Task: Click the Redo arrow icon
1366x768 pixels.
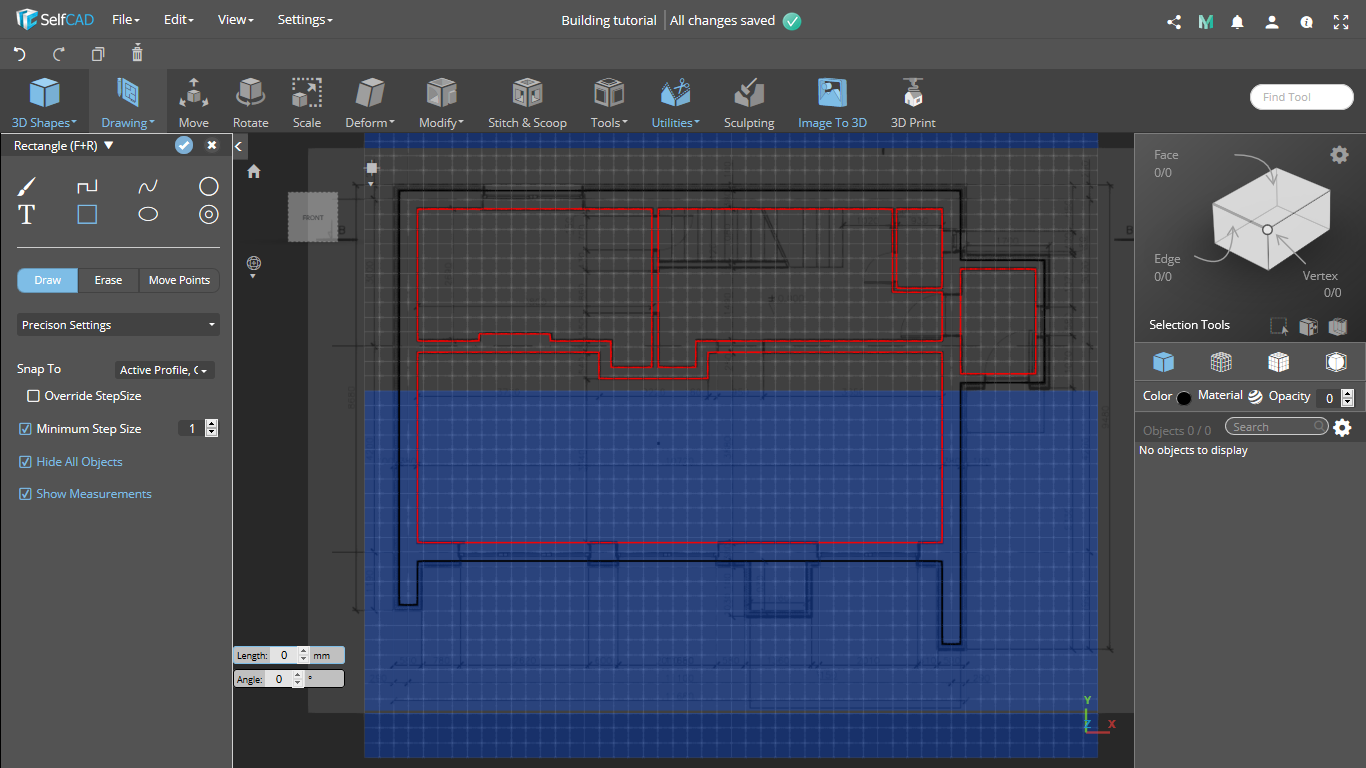Action: pos(59,54)
